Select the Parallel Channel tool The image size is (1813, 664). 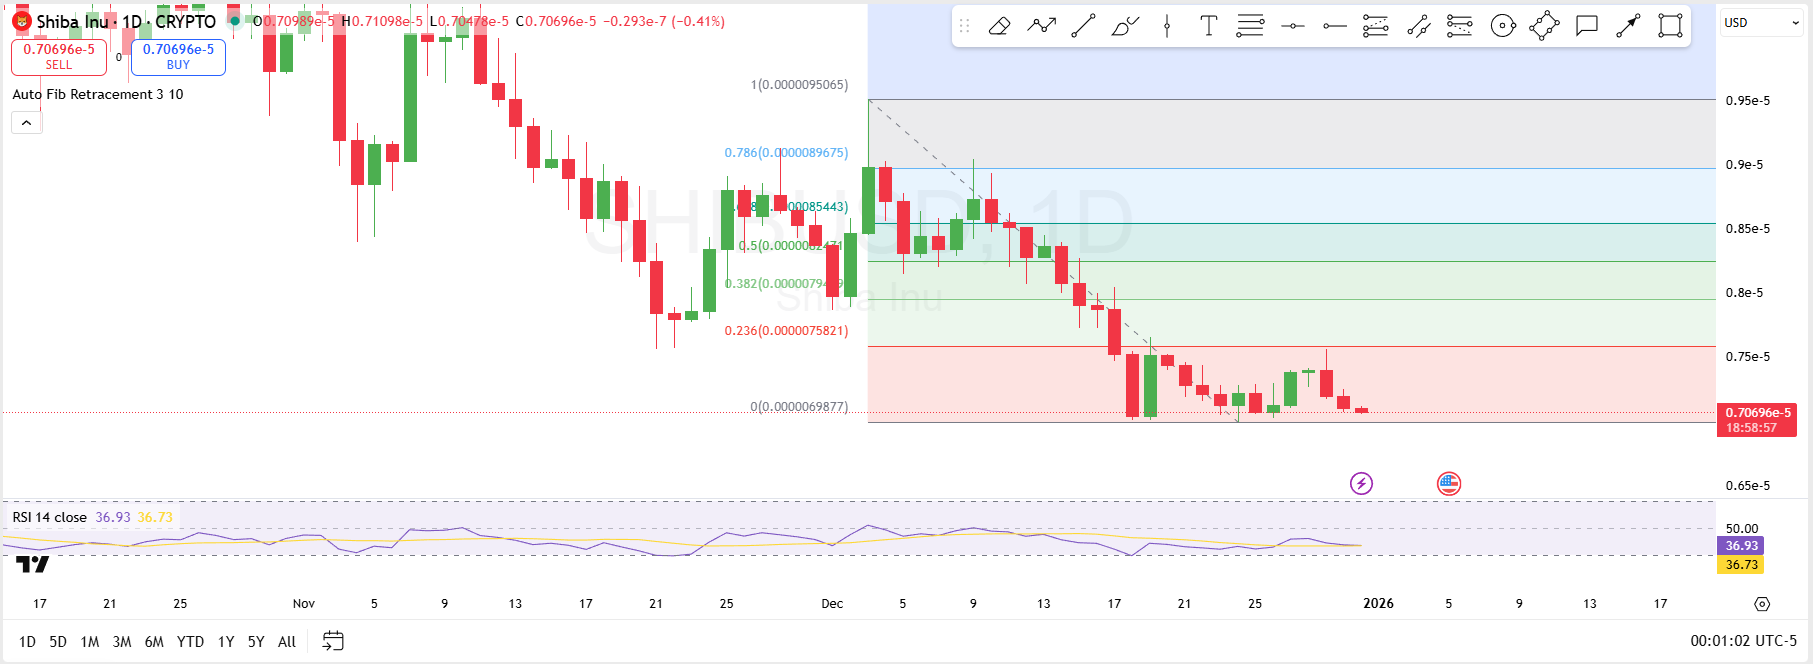tap(1418, 26)
